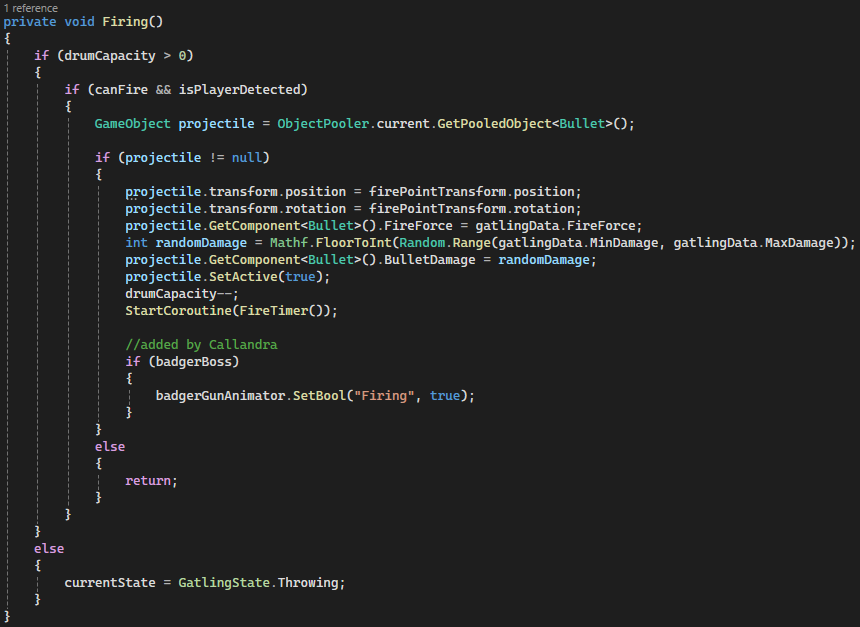The height and width of the screenshot is (627, 860).
Task: Click Throwing enum value
Action: coord(308,583)
